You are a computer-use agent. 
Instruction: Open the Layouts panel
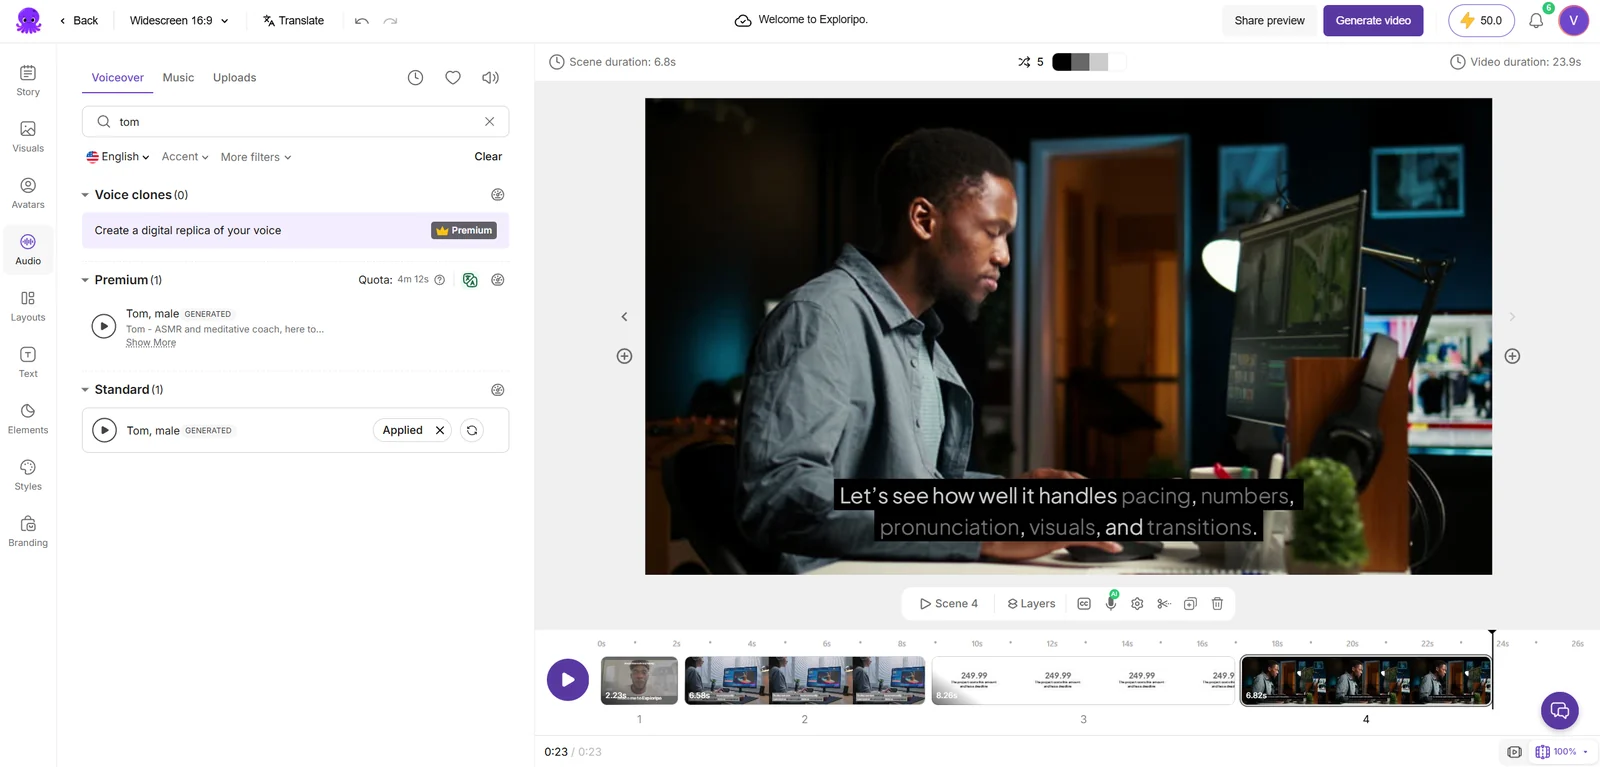(x=28, y=306)
